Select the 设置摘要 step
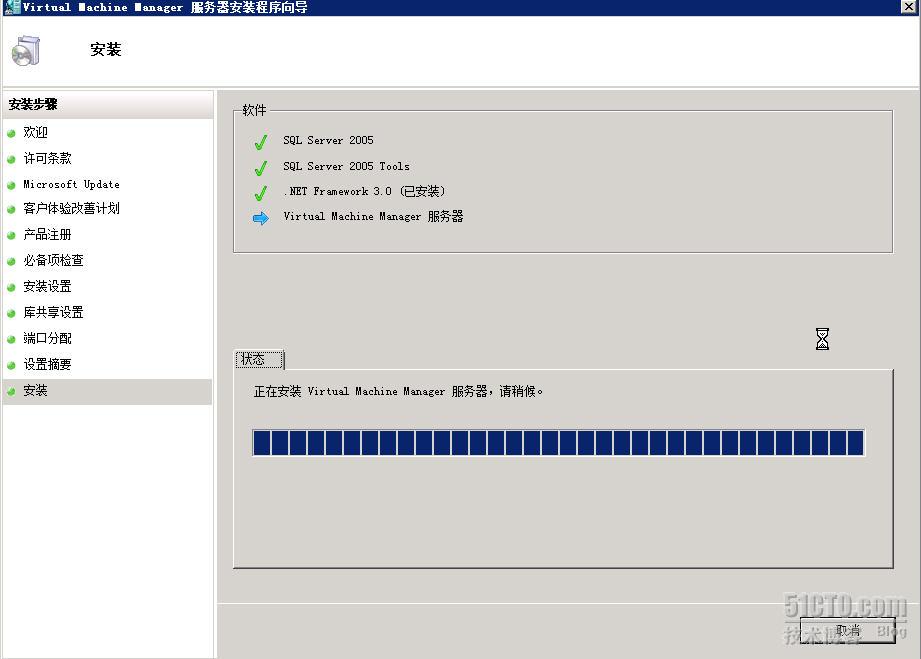Viewport: 921px width, 659px height. [47, 364]
